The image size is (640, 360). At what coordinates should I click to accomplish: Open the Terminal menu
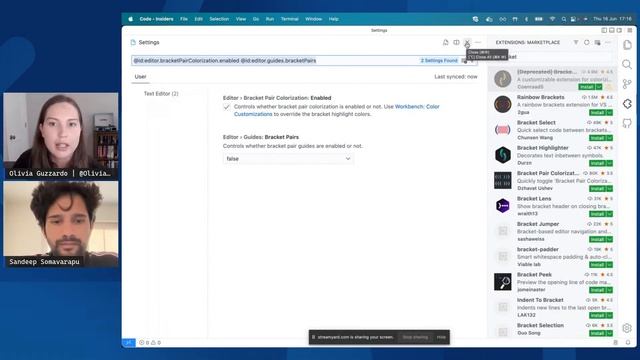pyautogui.click(x=289, y=19)
